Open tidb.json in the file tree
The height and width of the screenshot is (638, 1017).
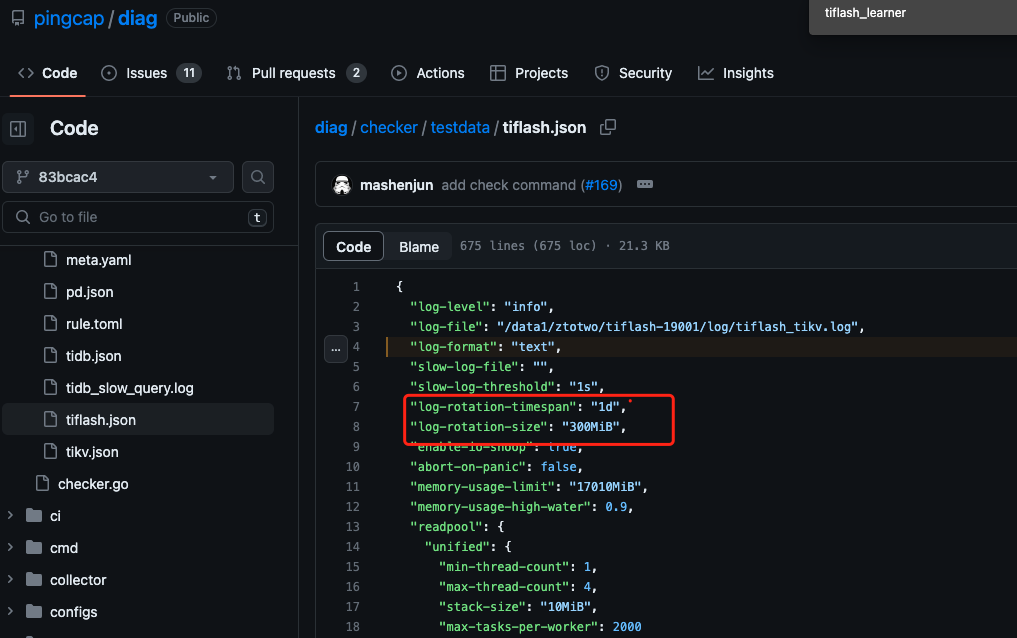click(x=93, y=356)
